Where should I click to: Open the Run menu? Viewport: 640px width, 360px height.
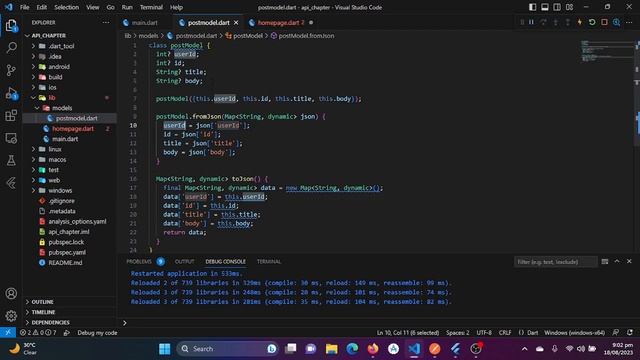(127, 7)
